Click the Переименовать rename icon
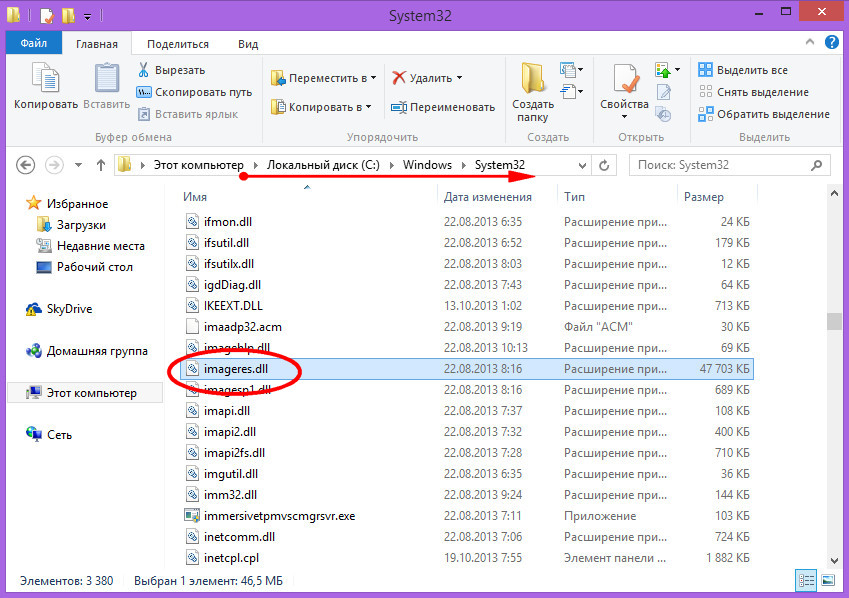 399,107
